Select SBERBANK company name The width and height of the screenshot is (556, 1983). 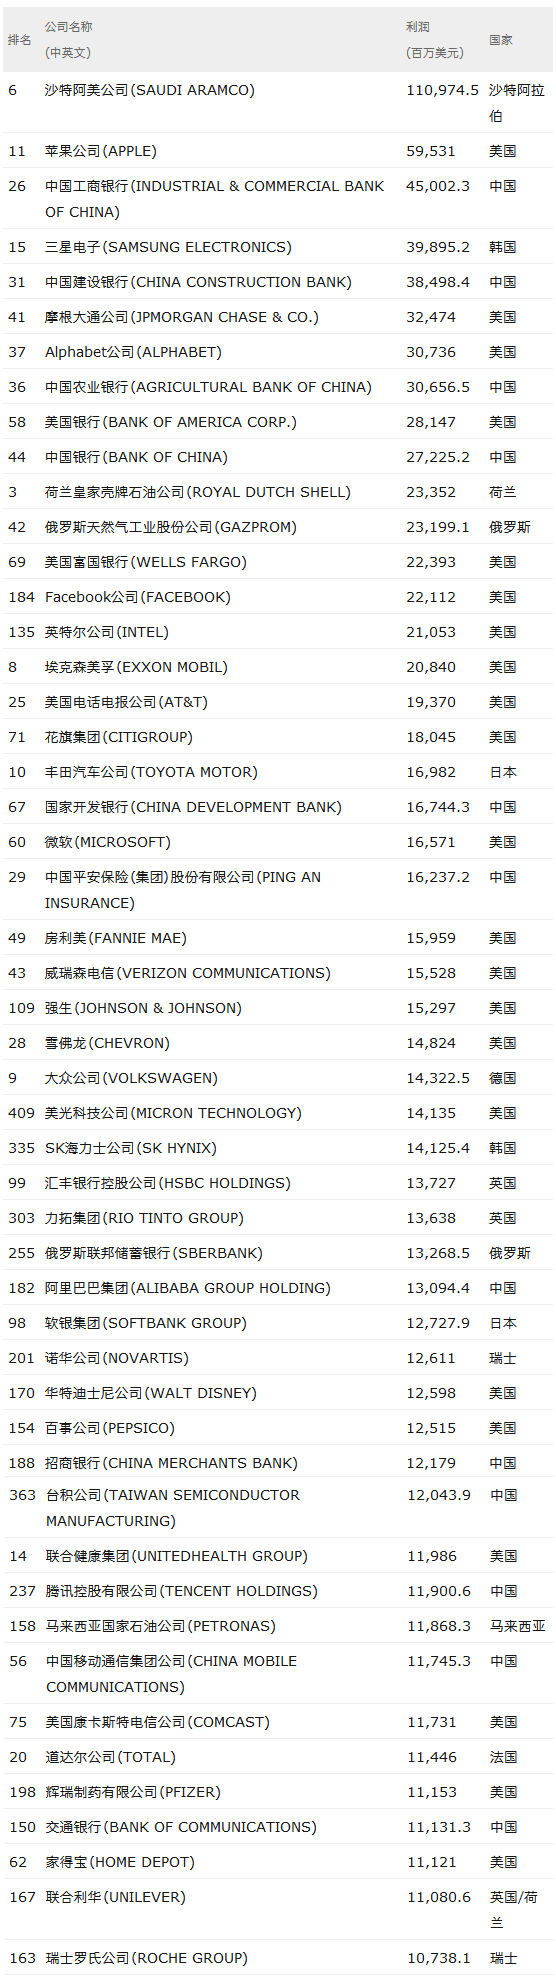click(x=154, y=1253)
